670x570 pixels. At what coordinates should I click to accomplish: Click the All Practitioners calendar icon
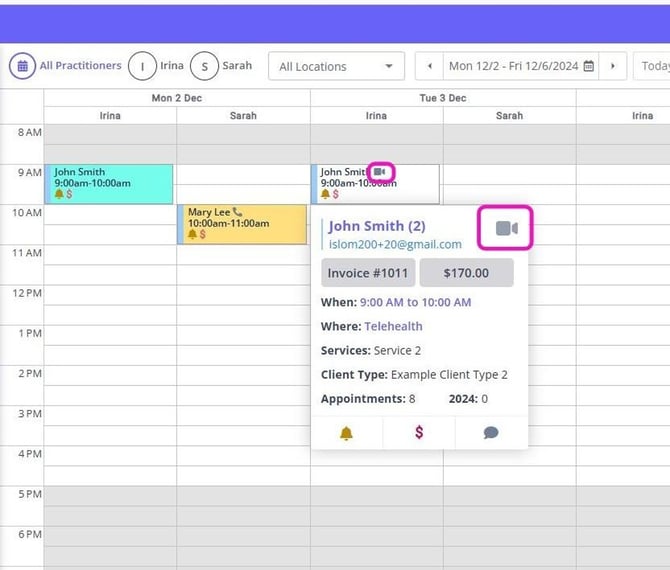click(22, 66)
